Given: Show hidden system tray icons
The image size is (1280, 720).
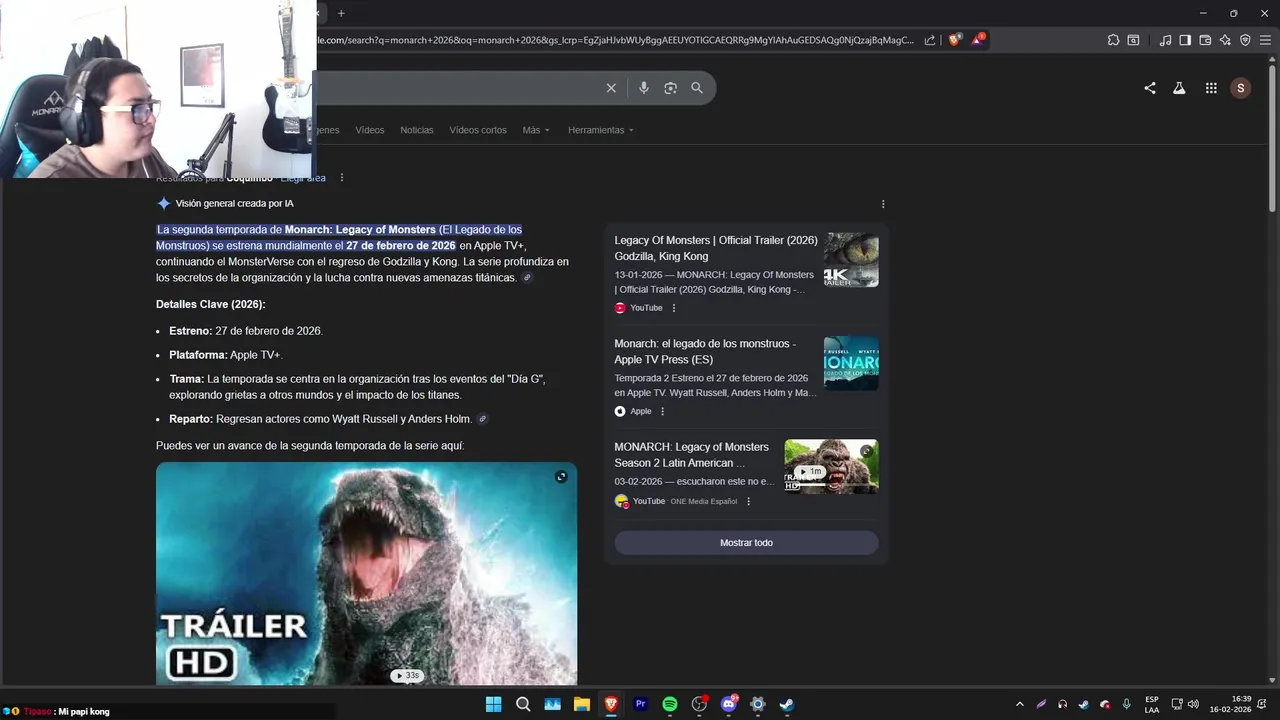Looking at the screenshot, I should (x=1020, y=704).
